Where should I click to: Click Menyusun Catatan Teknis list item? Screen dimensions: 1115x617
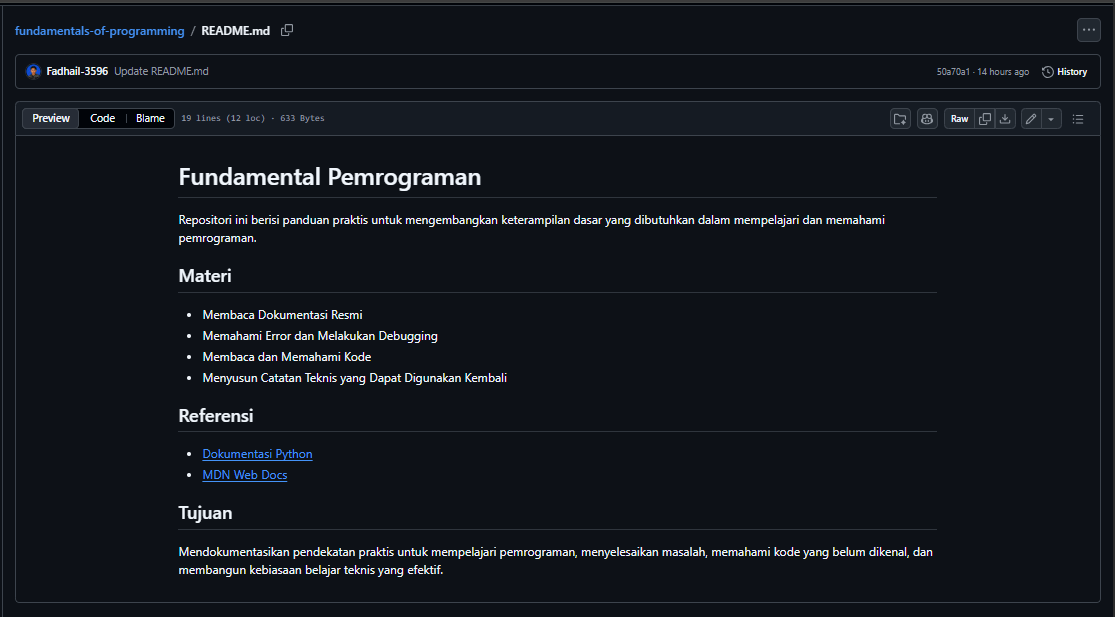point(355,378)
